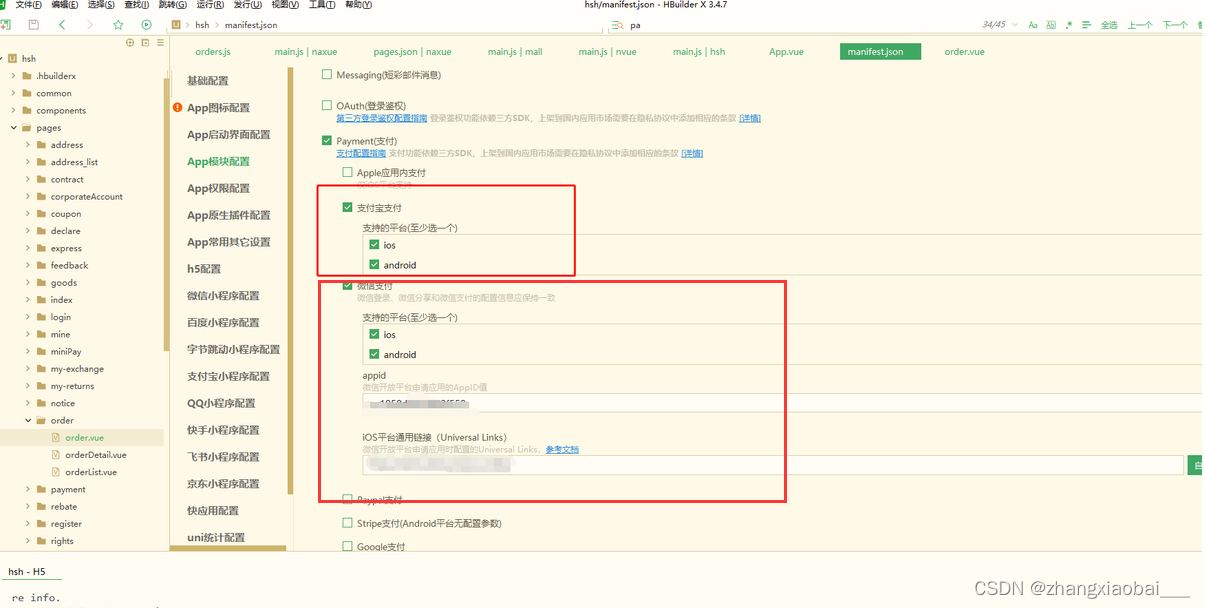Expand the components folder
The width and height of the screenshot is (1205, 608).
coord(13,110)
